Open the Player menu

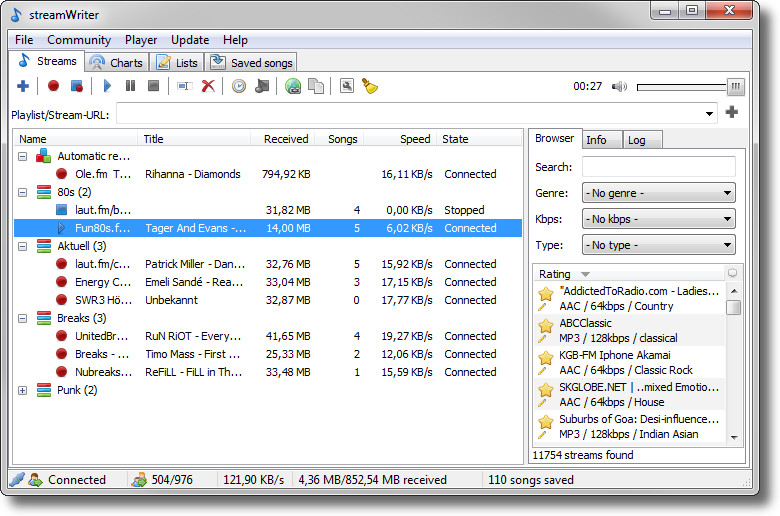141,40
